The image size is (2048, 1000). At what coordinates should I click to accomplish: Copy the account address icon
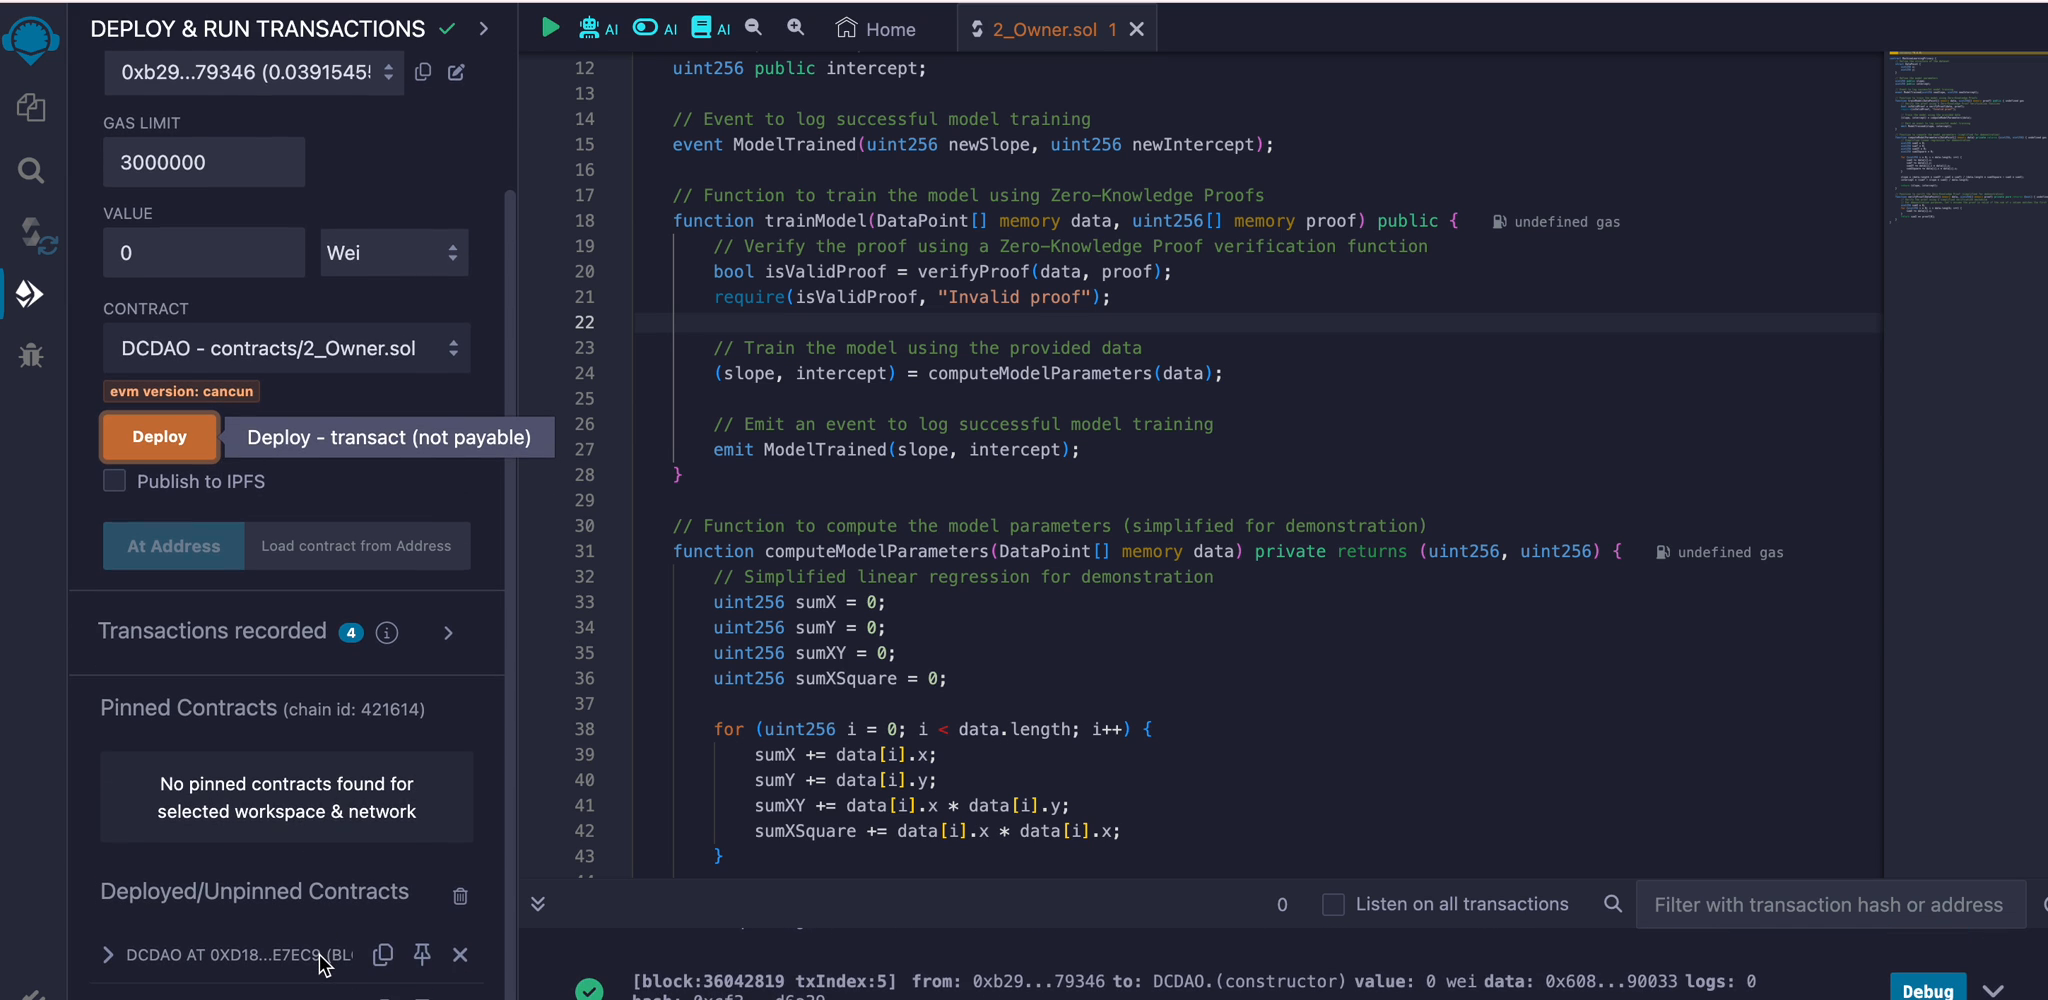[423, 72]
